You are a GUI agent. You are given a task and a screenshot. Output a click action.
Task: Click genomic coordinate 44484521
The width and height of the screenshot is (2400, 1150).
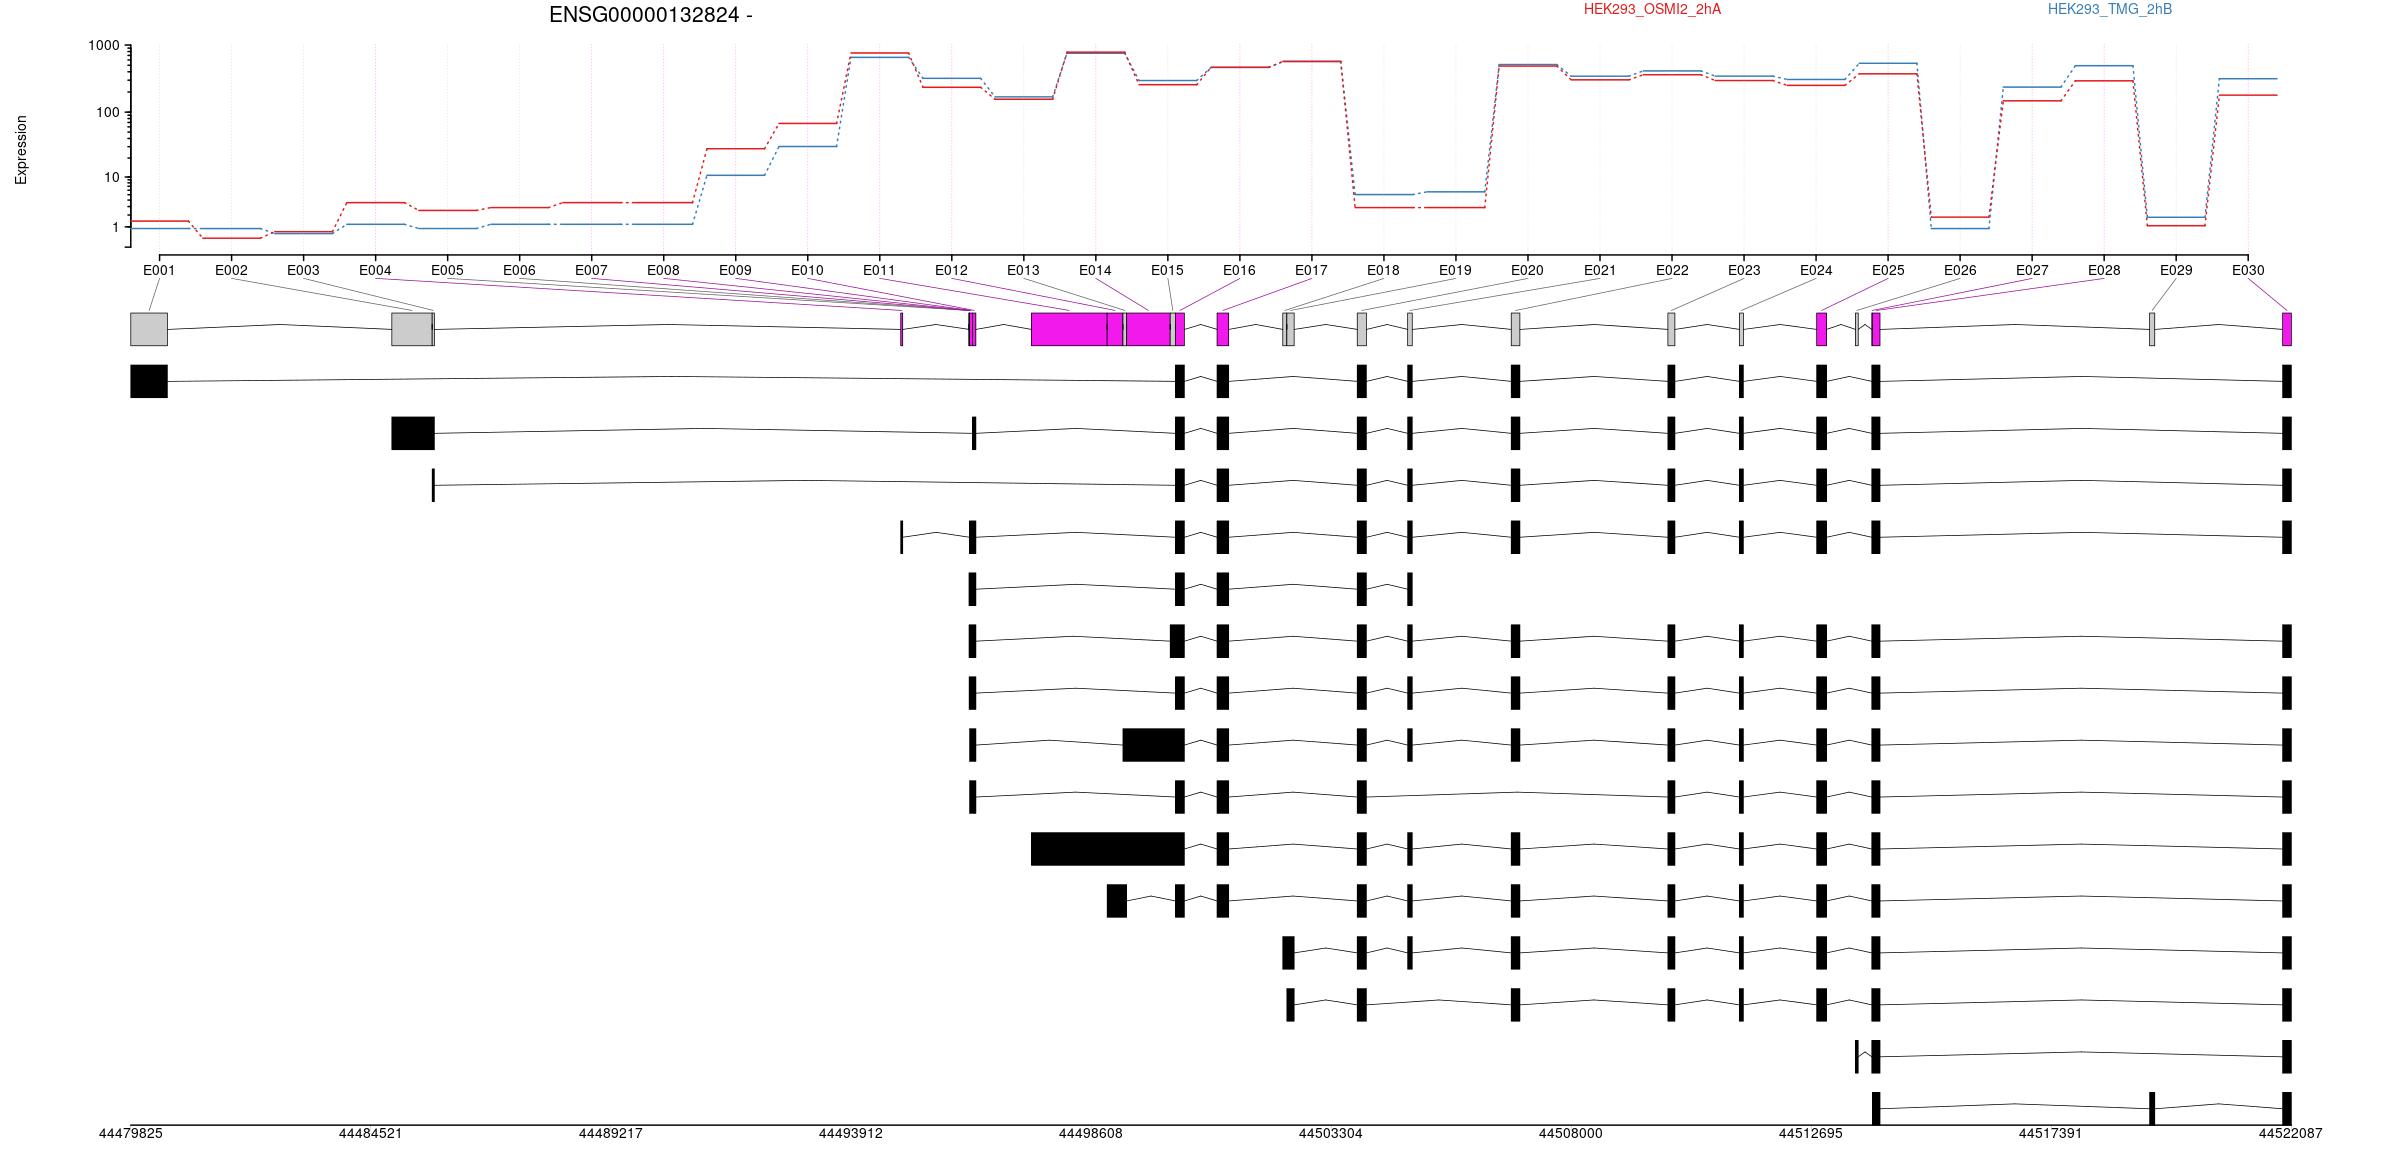click(371, 1134)
